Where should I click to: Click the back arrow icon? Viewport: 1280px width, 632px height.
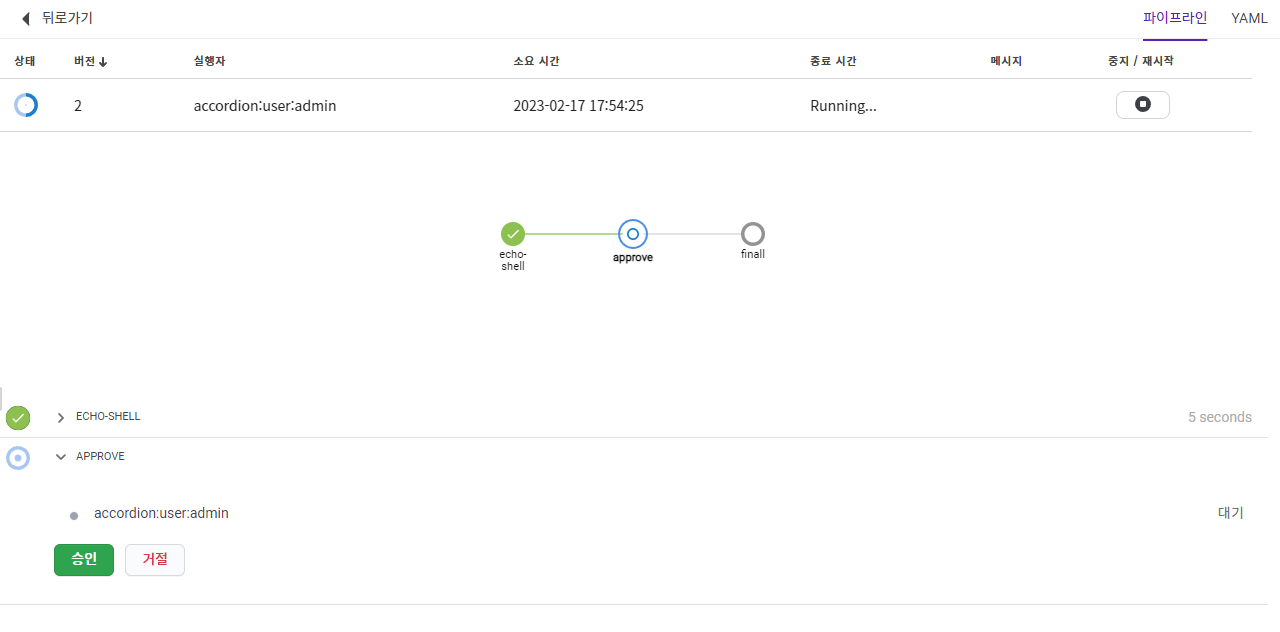[26, 18]
